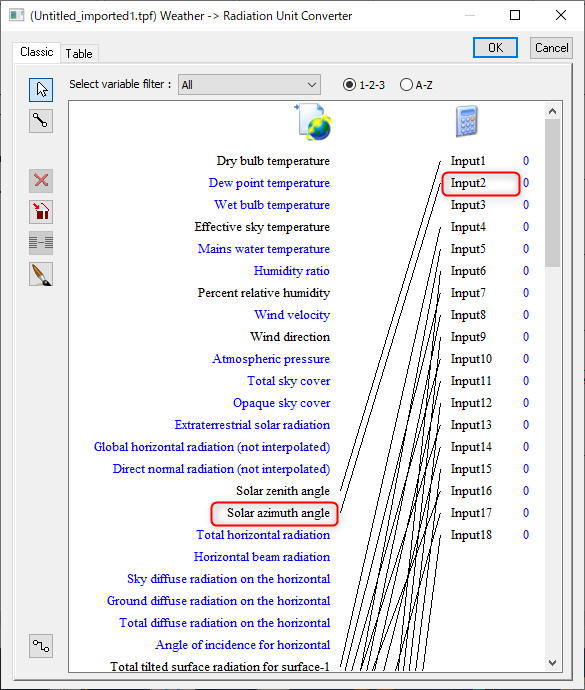
Task: Click the Input4 variable
Action: 468,227
